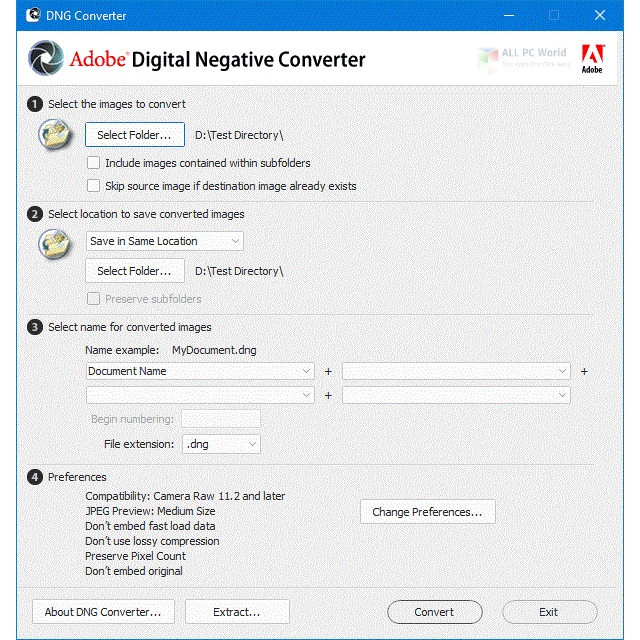The height and width of the screenshot is (640, 640).
Task: Click the 'Extract...' button
Action: 237,612
